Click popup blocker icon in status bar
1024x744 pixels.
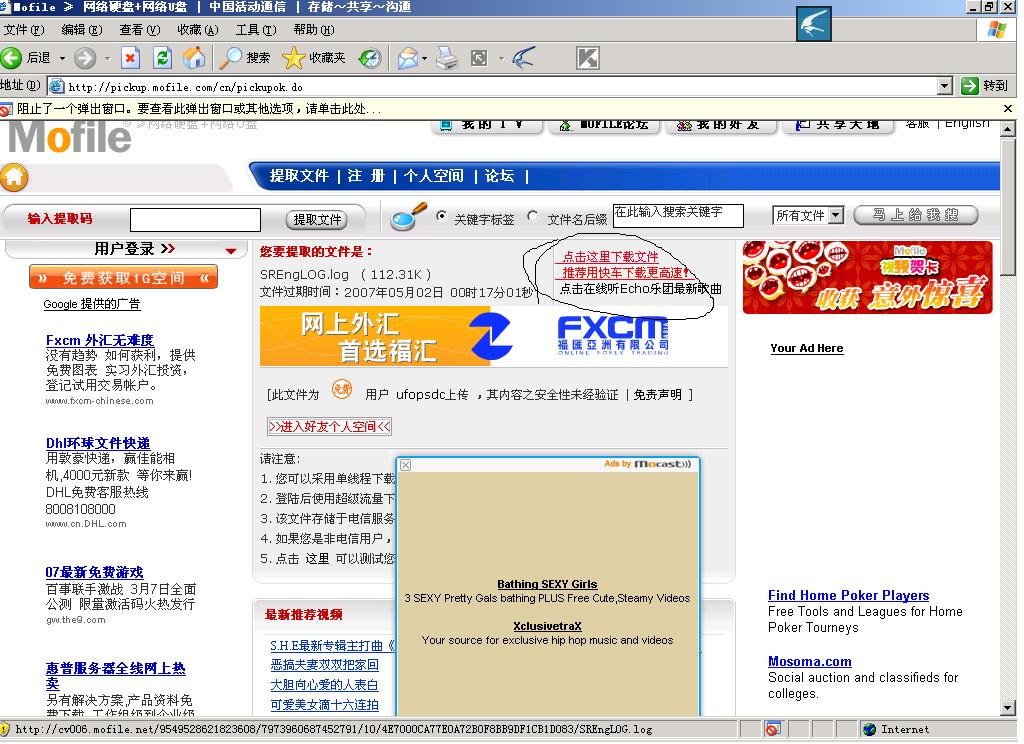[x=773, y=729]
